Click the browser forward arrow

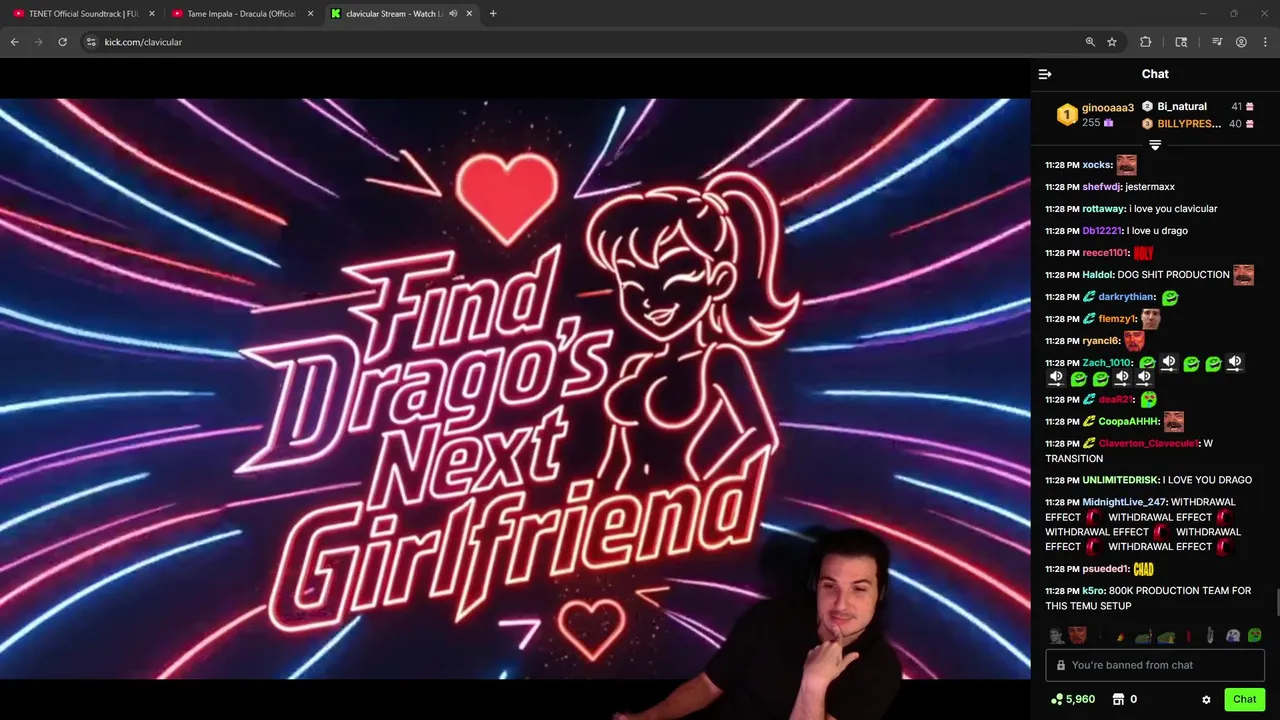click(x=38, y=42)
